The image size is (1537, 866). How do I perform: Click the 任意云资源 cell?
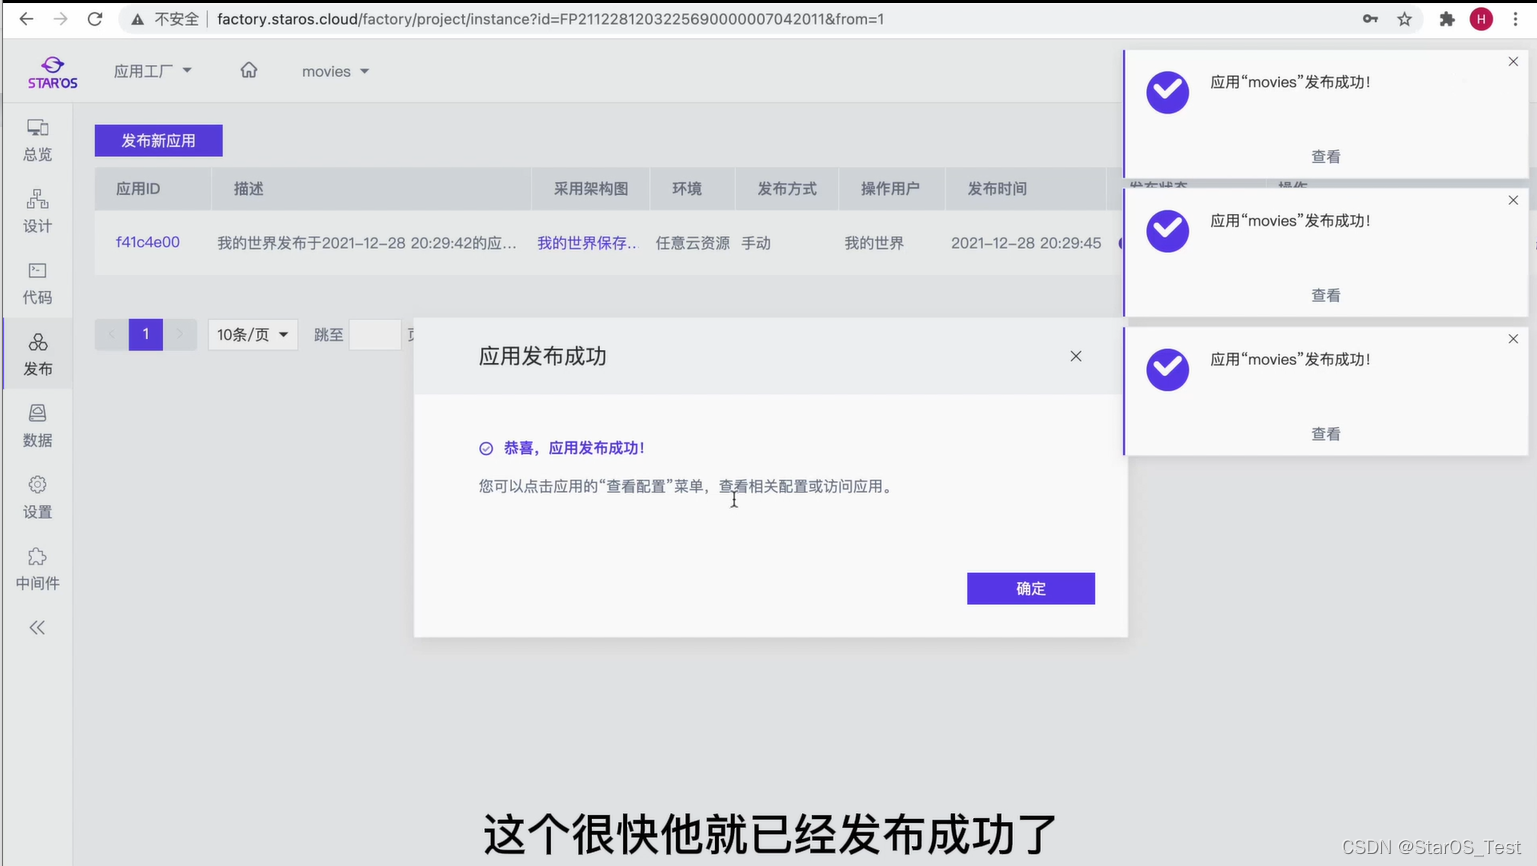coord(693,243)
